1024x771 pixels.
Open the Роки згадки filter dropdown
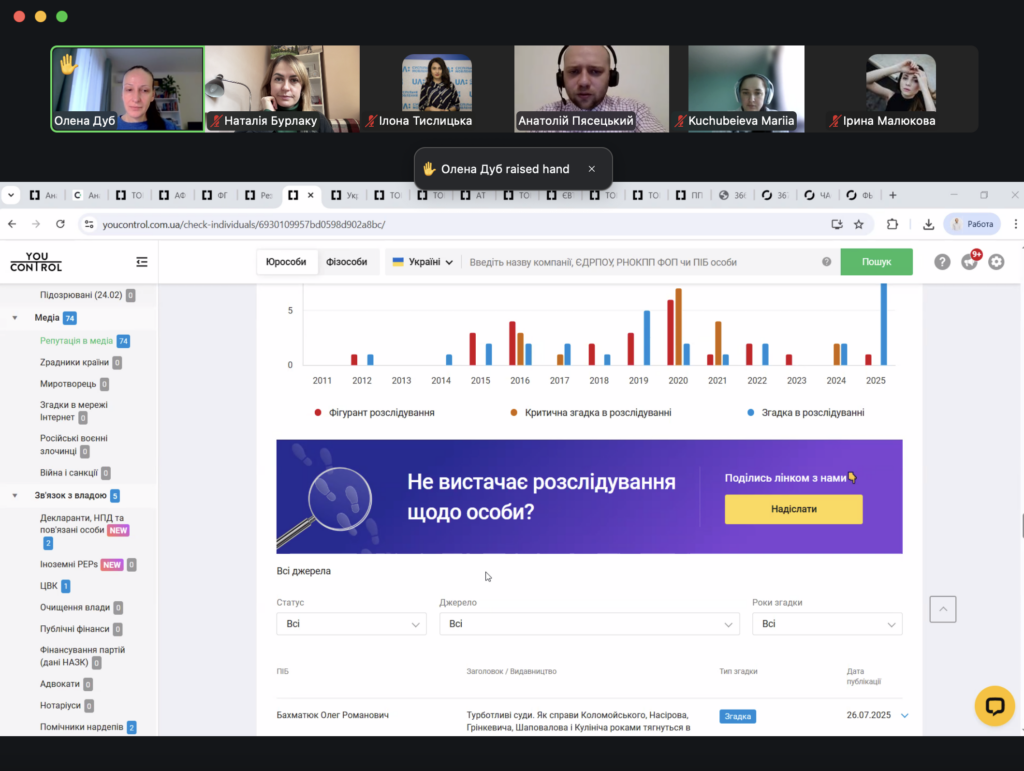tap(826, 624)
